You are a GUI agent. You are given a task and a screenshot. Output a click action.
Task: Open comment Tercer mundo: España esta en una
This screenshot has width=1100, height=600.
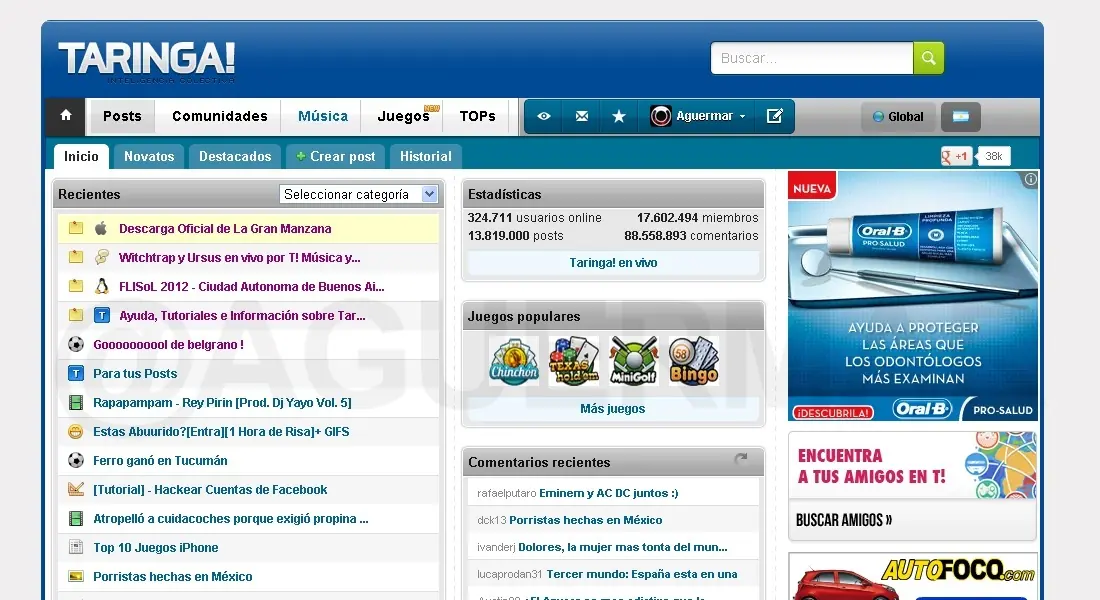(642, 574)
